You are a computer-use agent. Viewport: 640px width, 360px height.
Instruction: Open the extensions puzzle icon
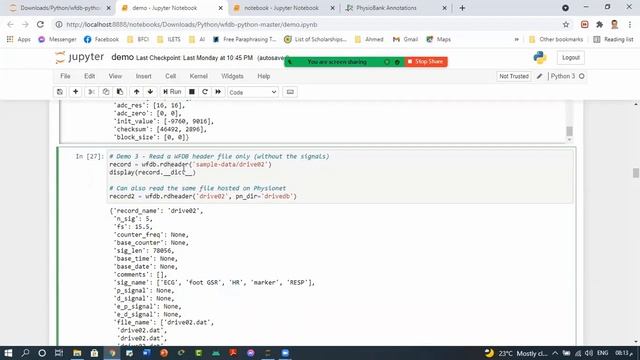coord(599,24)
